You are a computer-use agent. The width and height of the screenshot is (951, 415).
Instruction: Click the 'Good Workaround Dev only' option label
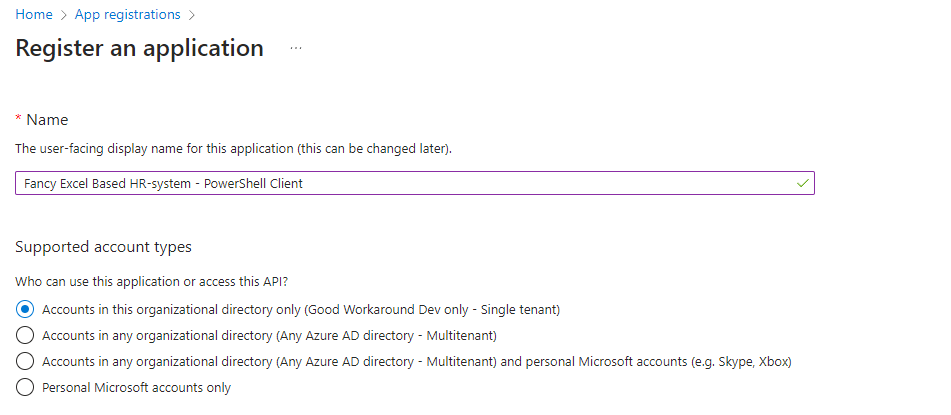pos(300,309)
